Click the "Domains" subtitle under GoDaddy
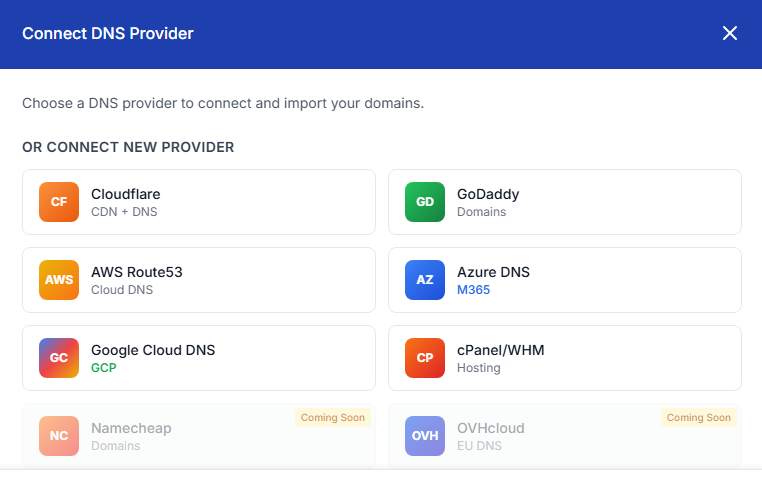The height and width of the screenshot is (477, 762). (482, 212)
